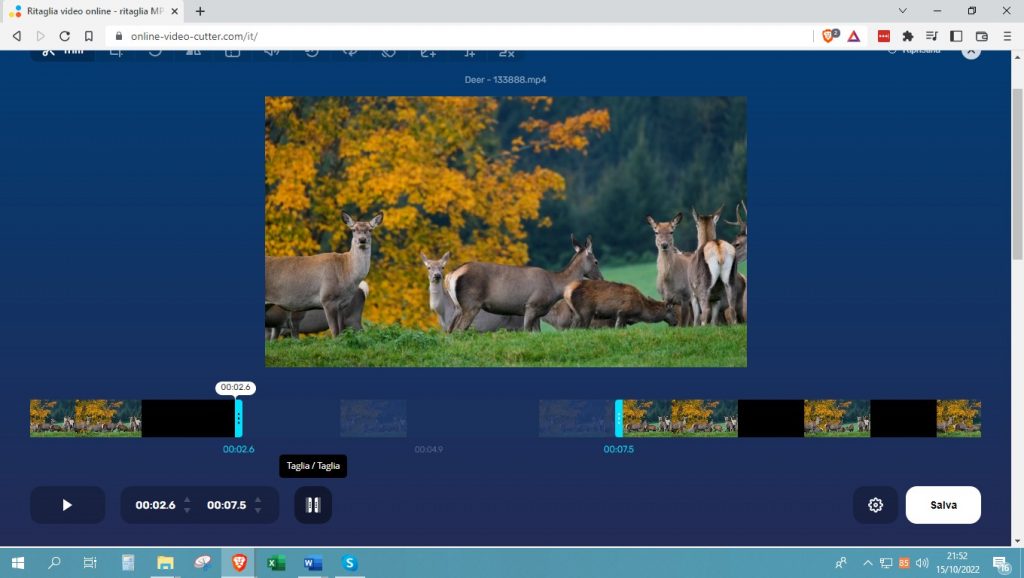Image resolution: width=1024 pixels, height=578 pixels.
Task: Click the start time field 00:02.6
Action: pyautogui.click(x=155, y=505)
